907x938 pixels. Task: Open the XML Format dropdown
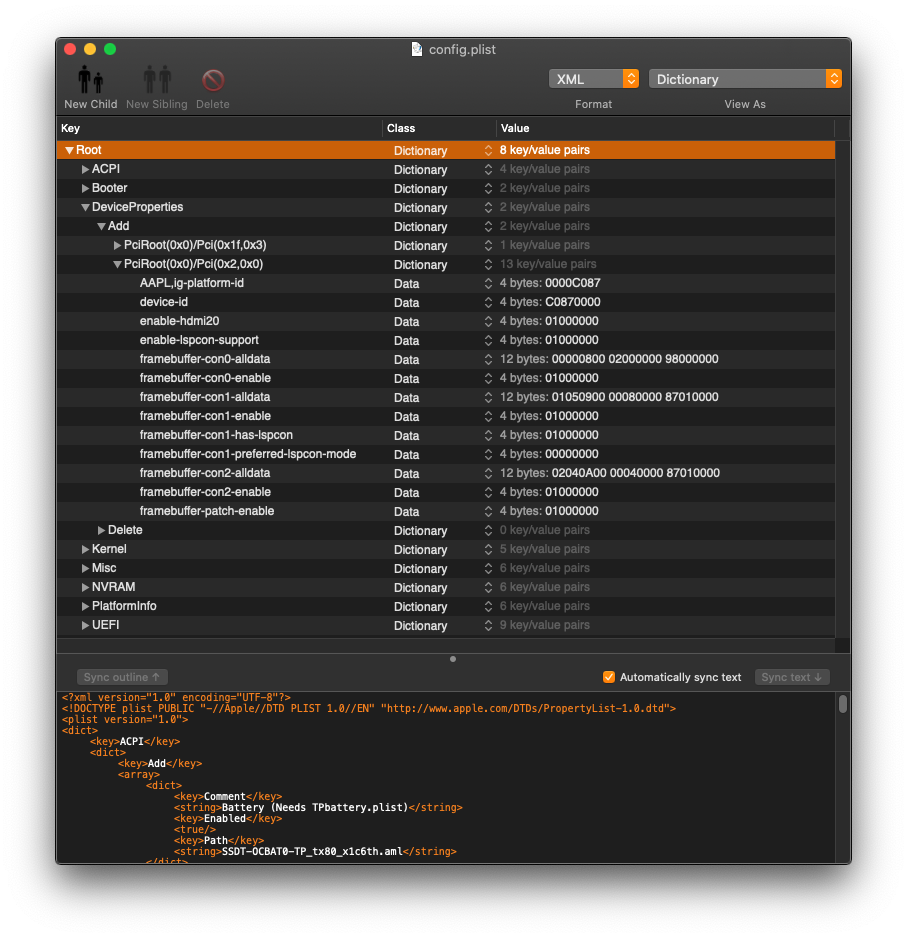click(593, 77)
